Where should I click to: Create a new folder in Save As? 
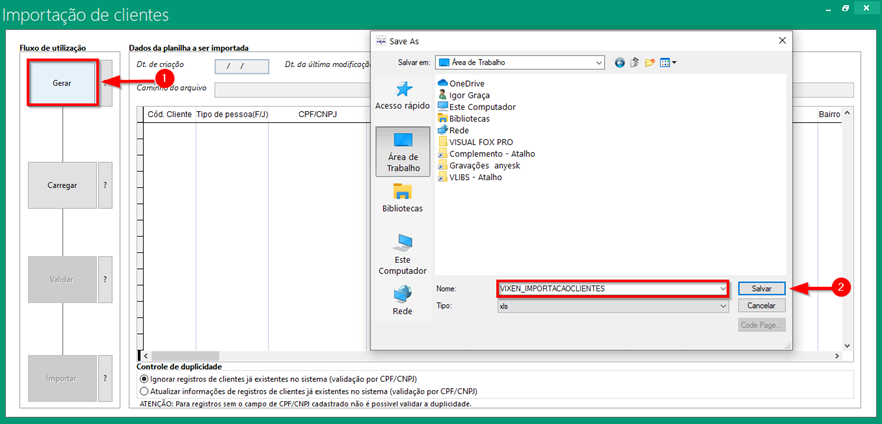(650, 62)
